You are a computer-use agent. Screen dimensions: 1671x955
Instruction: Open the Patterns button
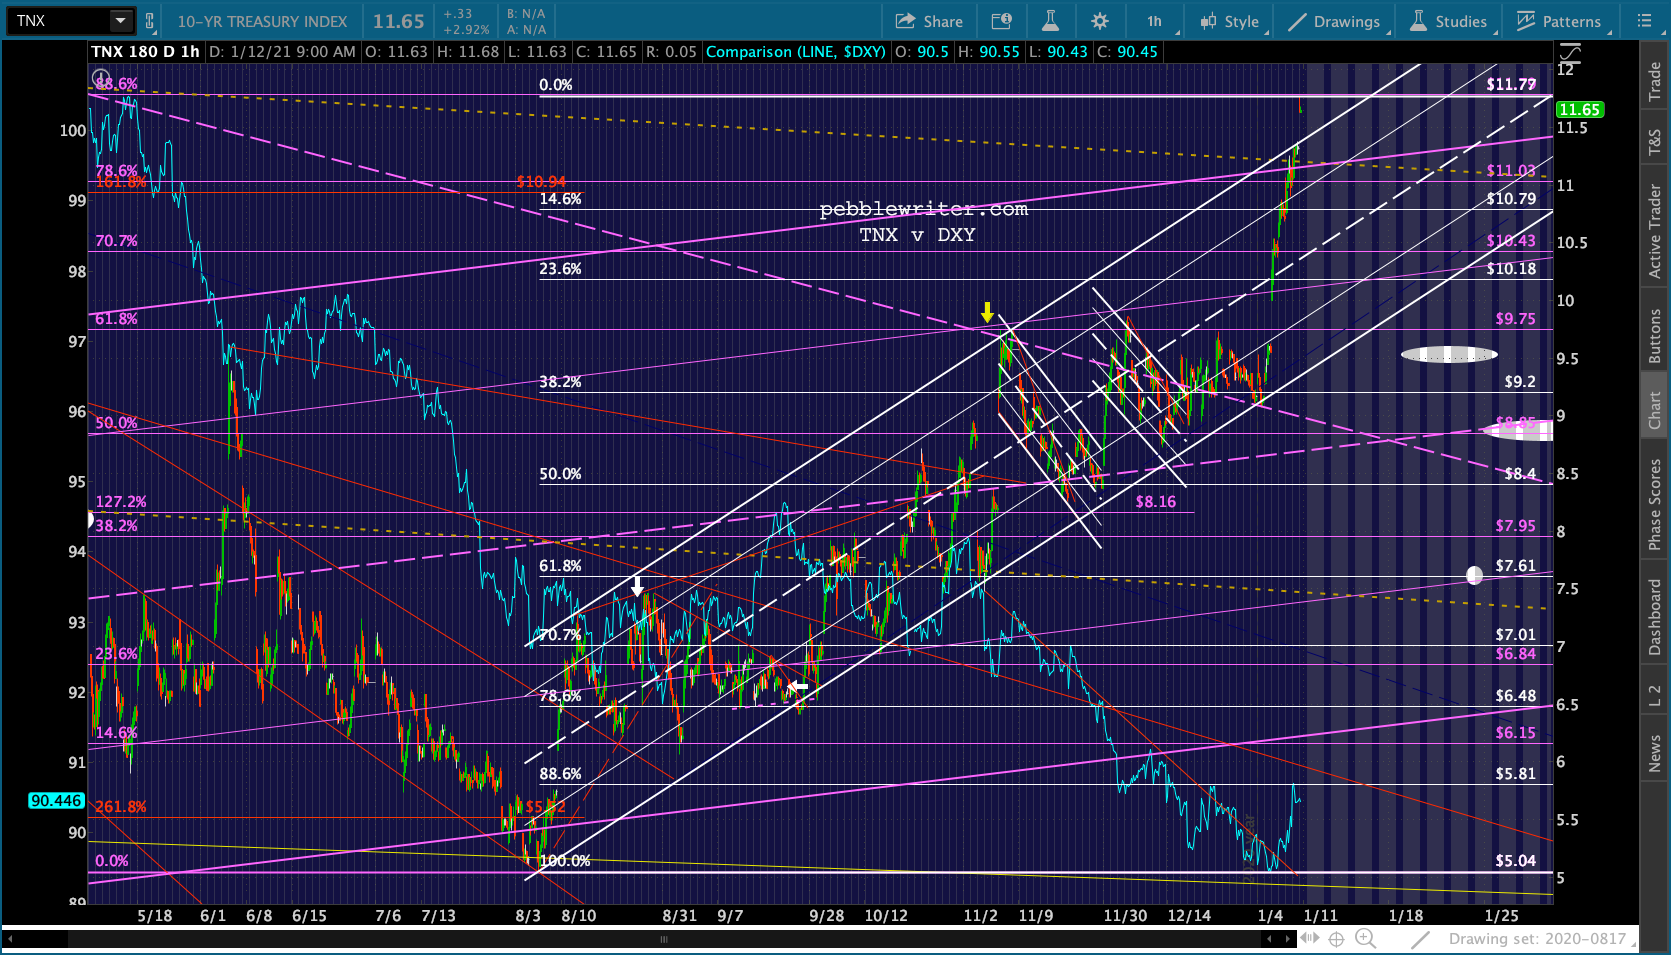tap(1559, 21)
